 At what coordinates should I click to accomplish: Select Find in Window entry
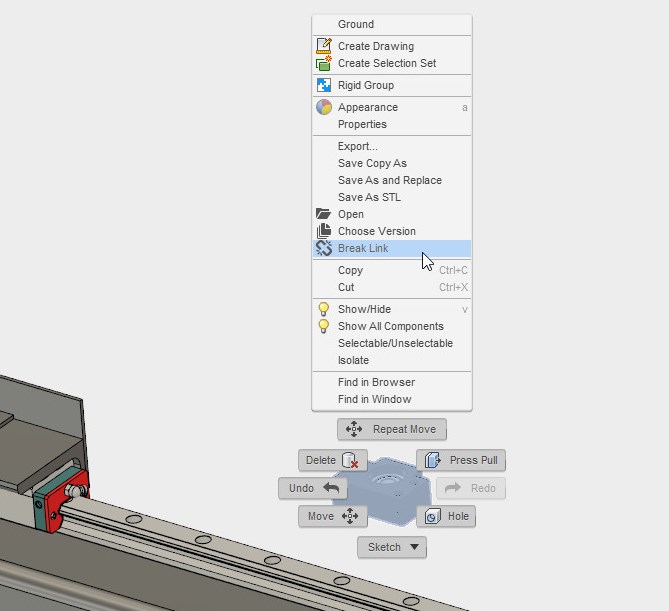tap(392, 399)
